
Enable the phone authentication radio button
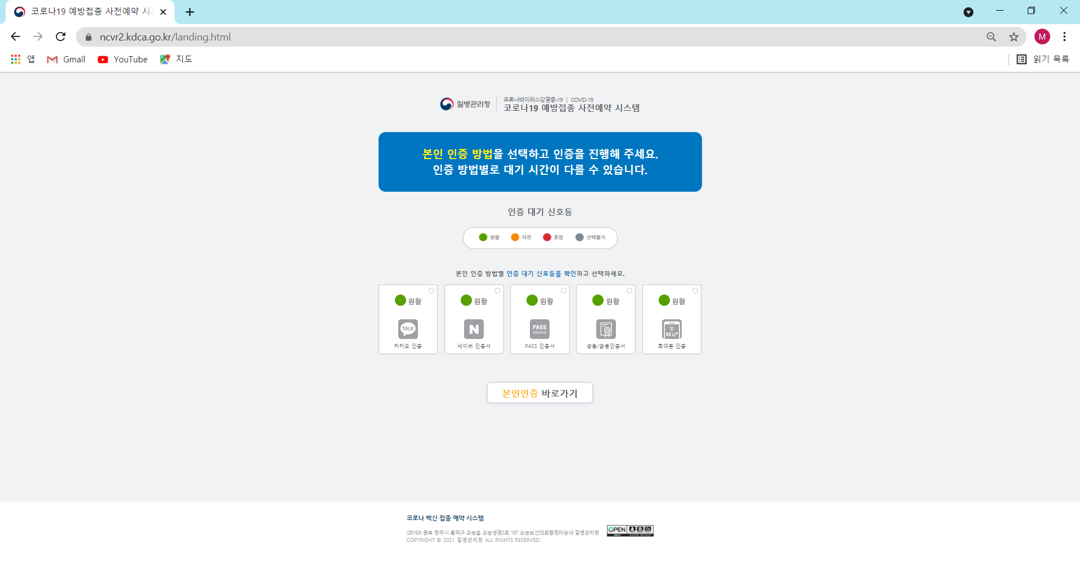click(695, 291)
